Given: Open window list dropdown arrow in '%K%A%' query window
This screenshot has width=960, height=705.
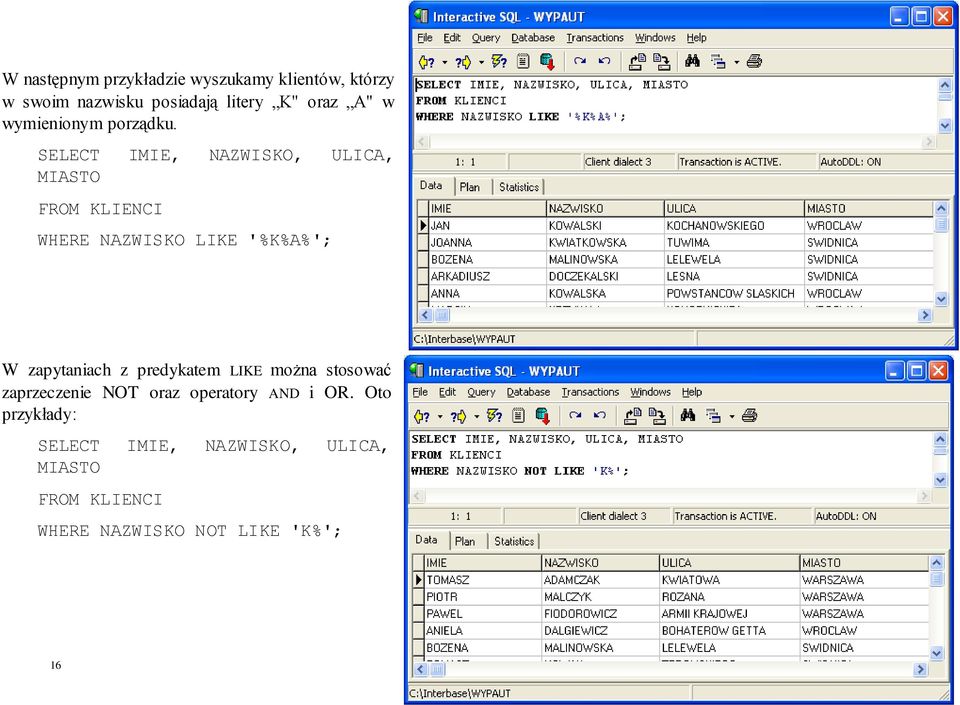Looking at the screenshot, I should (x=736, y=62).
